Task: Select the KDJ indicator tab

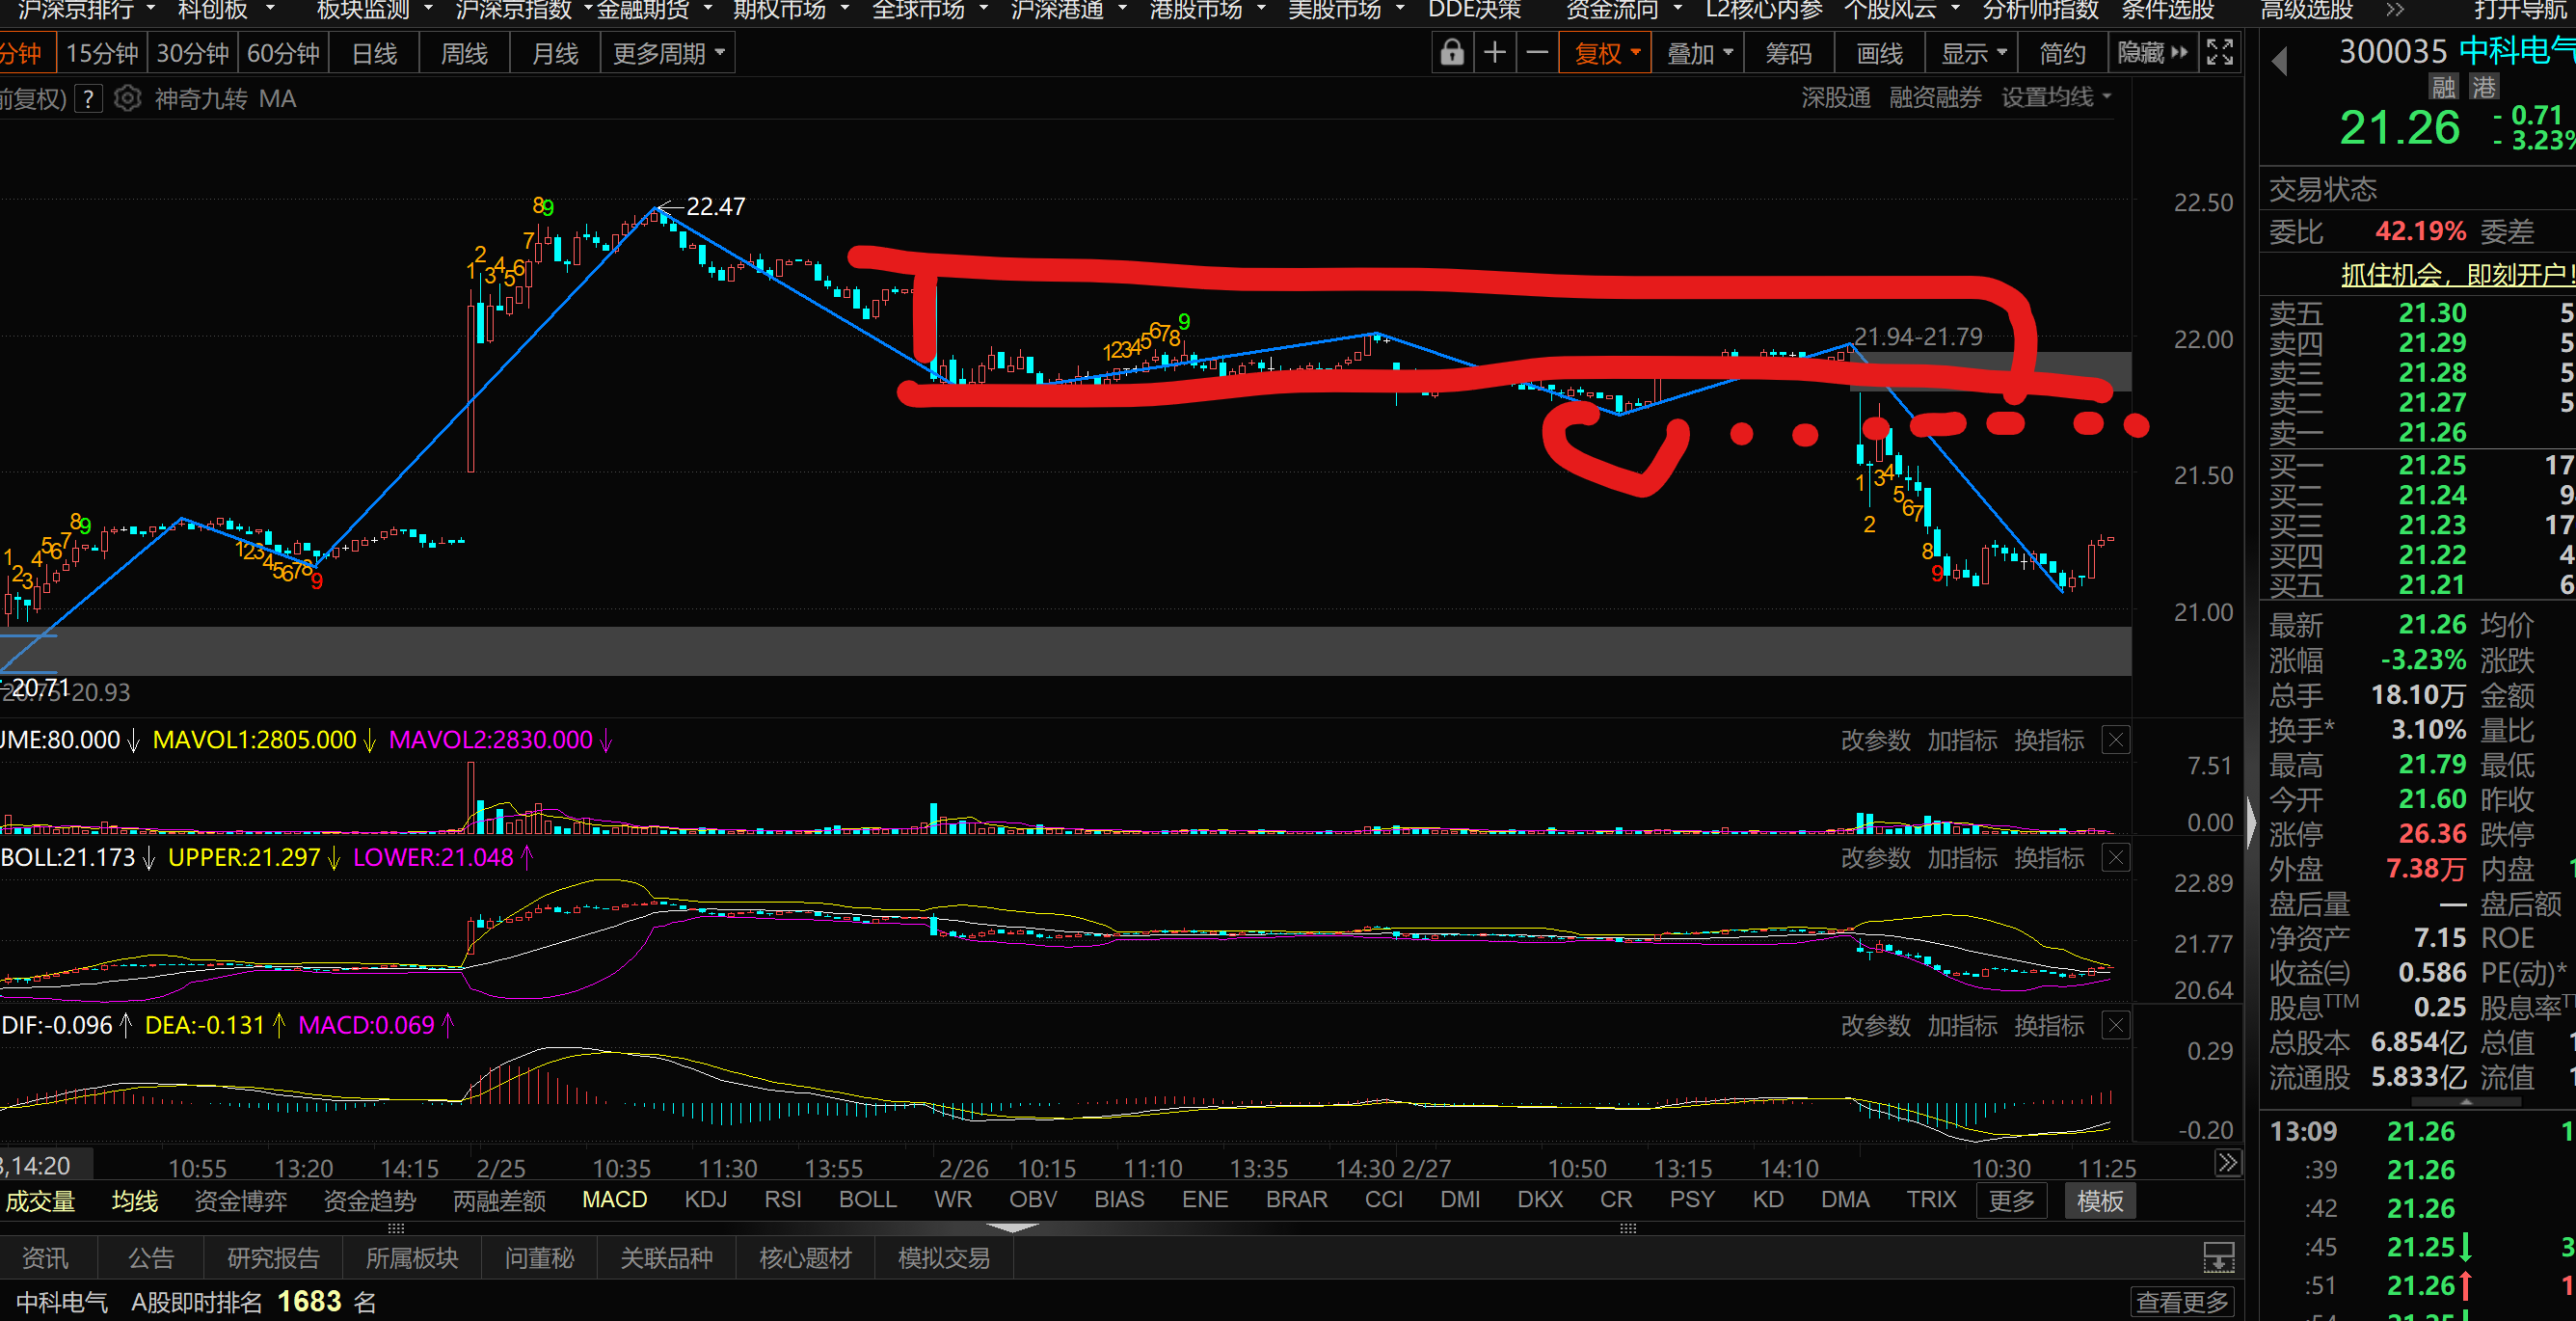Action: click(x=705, y=1200)
